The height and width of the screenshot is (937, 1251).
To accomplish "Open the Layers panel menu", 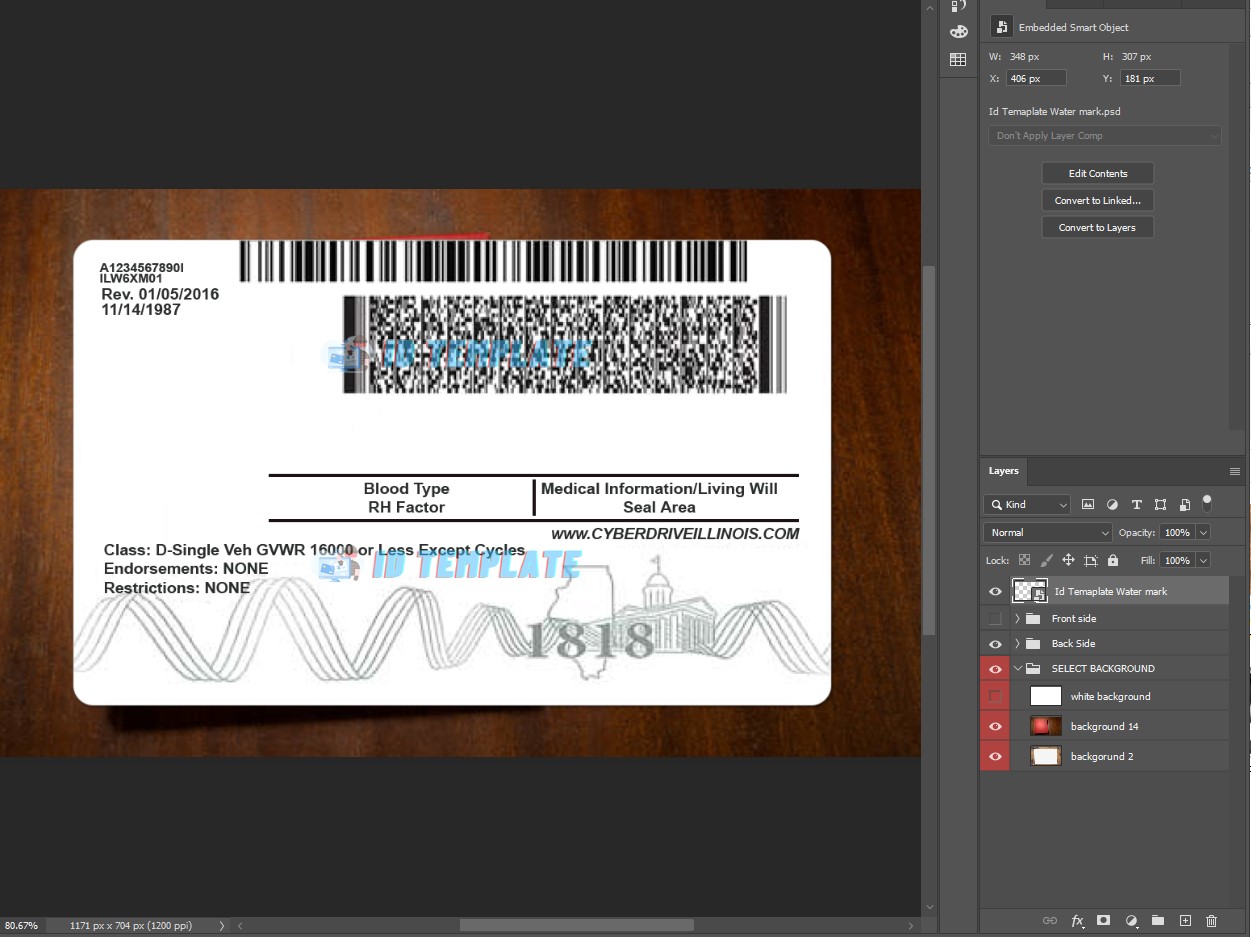I will [1235, 471].
